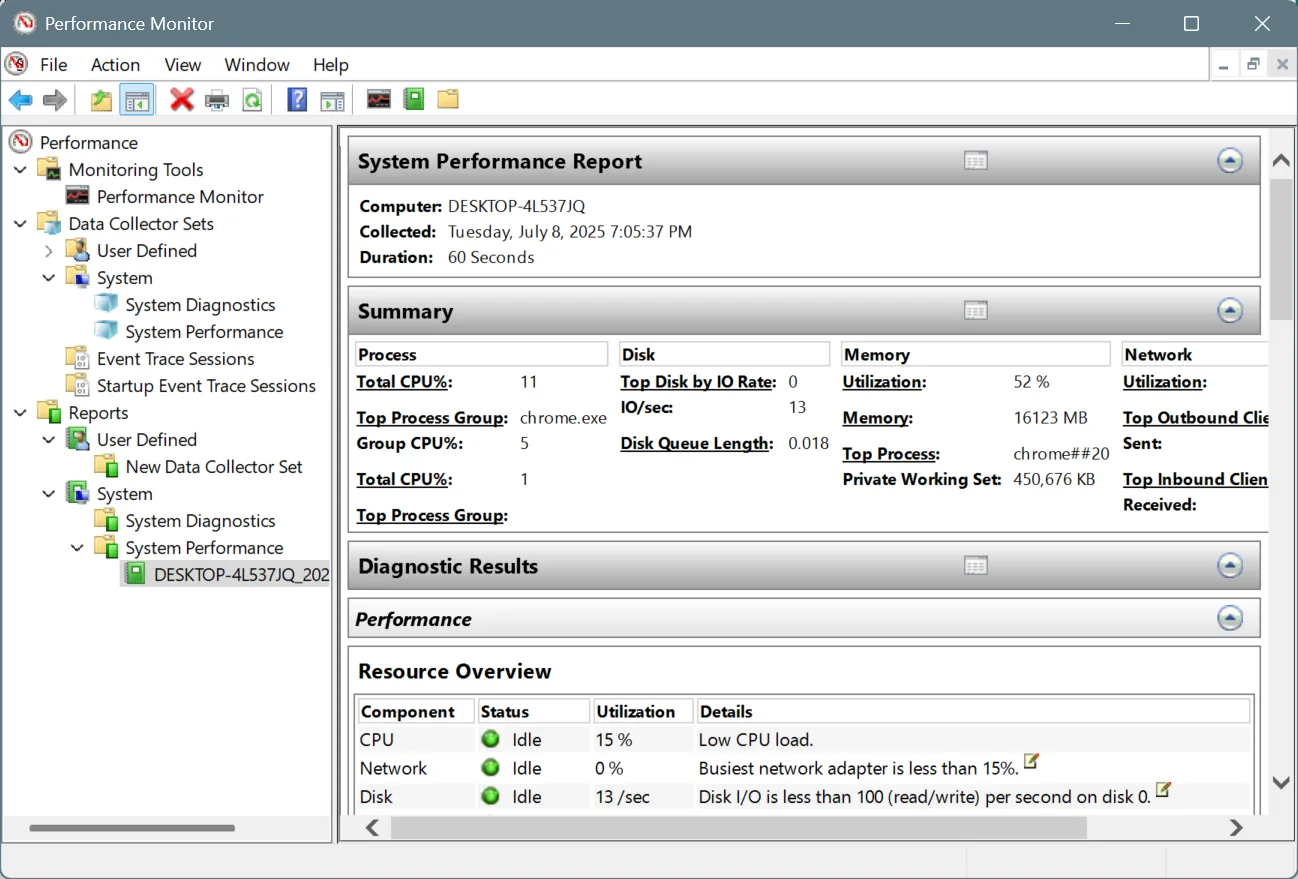
Task: Select Event Trace Sessions tree item
Action: (175, 359)
